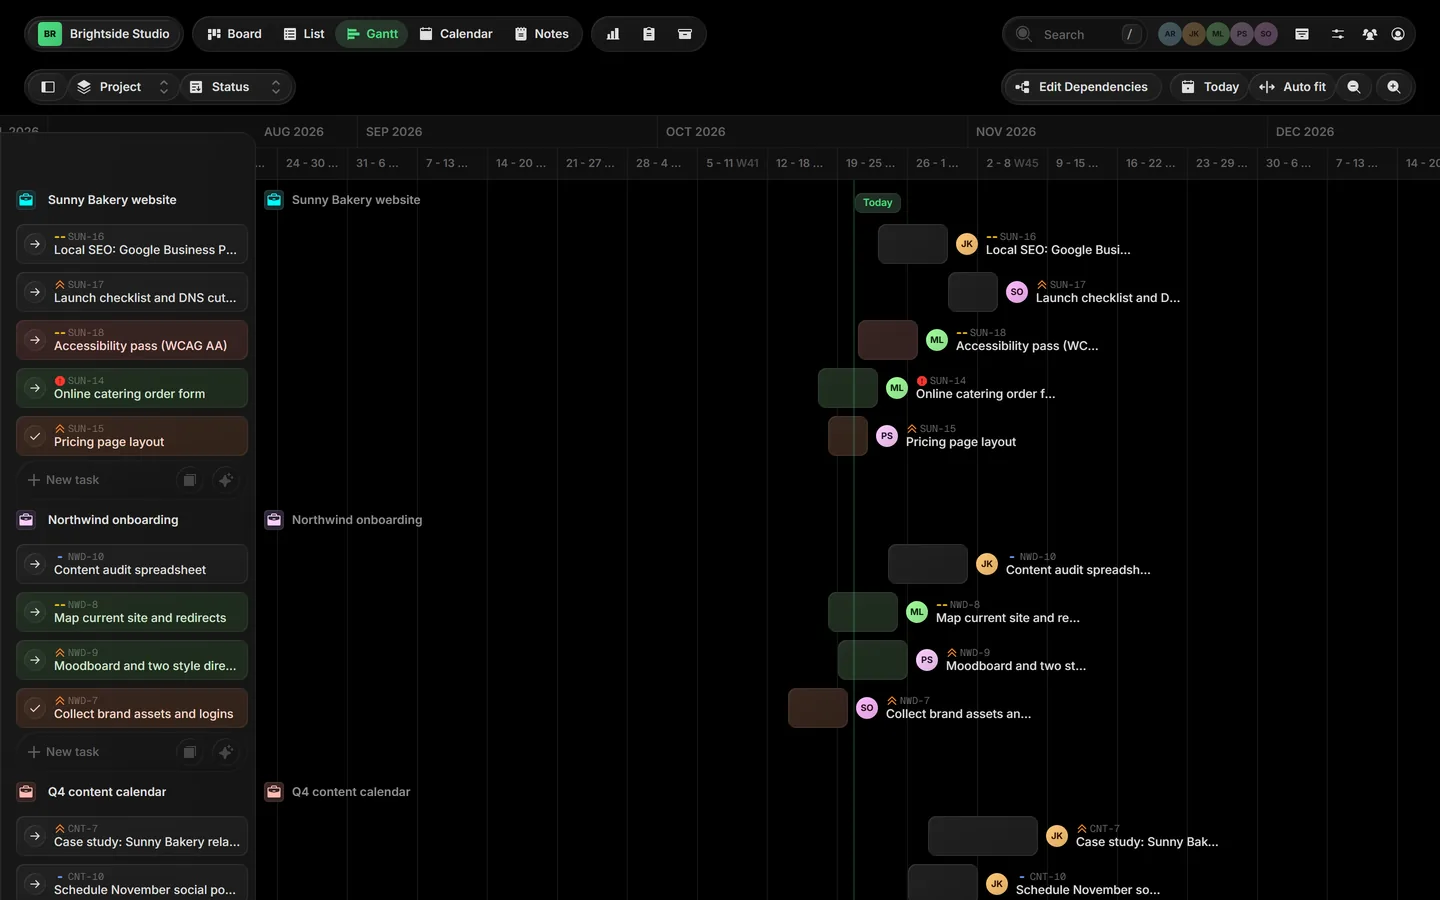Zoom in the Gantt timeline
This screenshot has width=1440, height=900.
pyautogui.click(x=1394, y=87)
